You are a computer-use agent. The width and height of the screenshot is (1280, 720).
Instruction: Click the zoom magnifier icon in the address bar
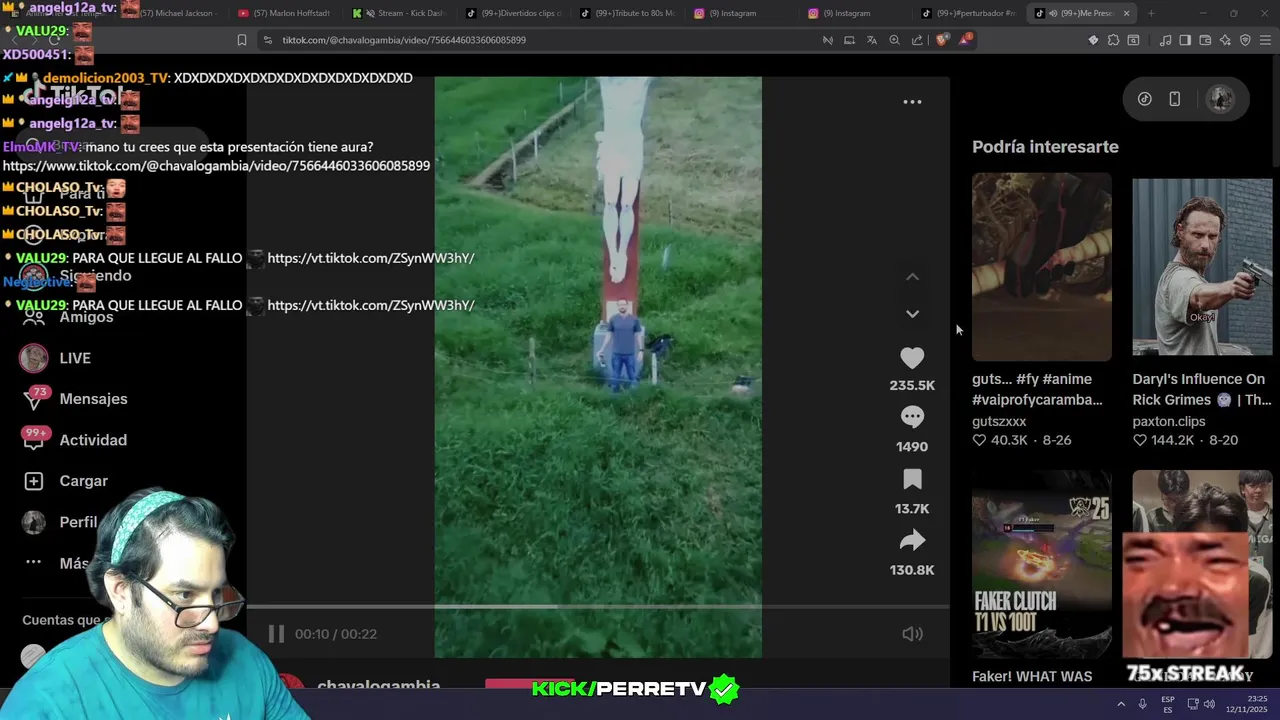pos(895,40)
